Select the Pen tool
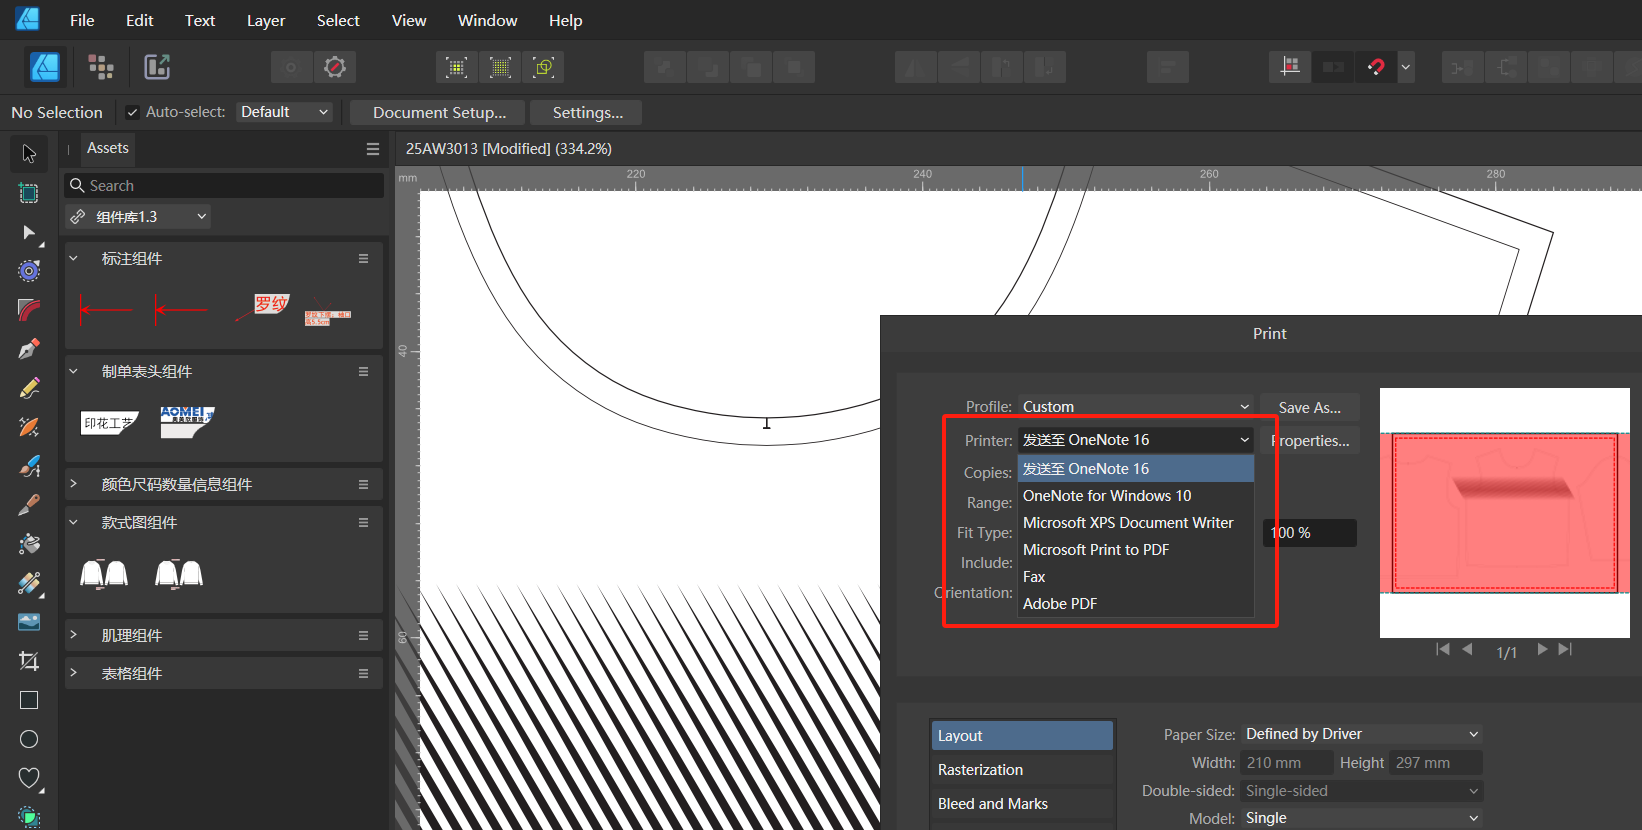This screenshot has width=1642, height=830. [29, 349]
